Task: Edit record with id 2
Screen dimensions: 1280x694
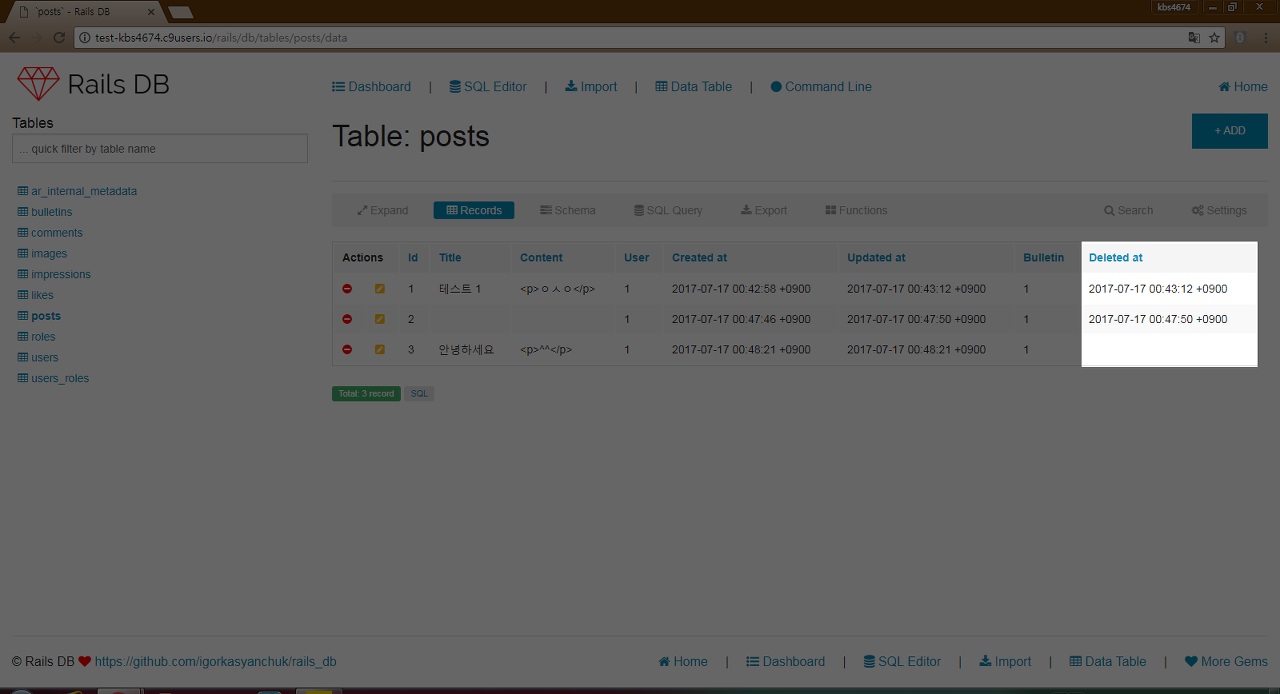Action: pyautogui.click(x=379, y=319)
